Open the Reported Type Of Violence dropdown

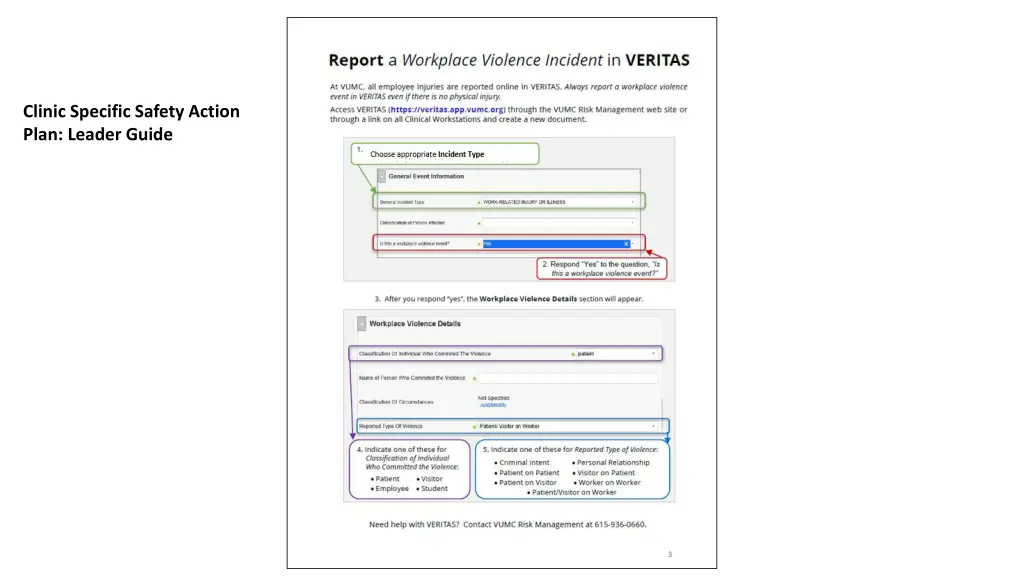pos(655,426)
